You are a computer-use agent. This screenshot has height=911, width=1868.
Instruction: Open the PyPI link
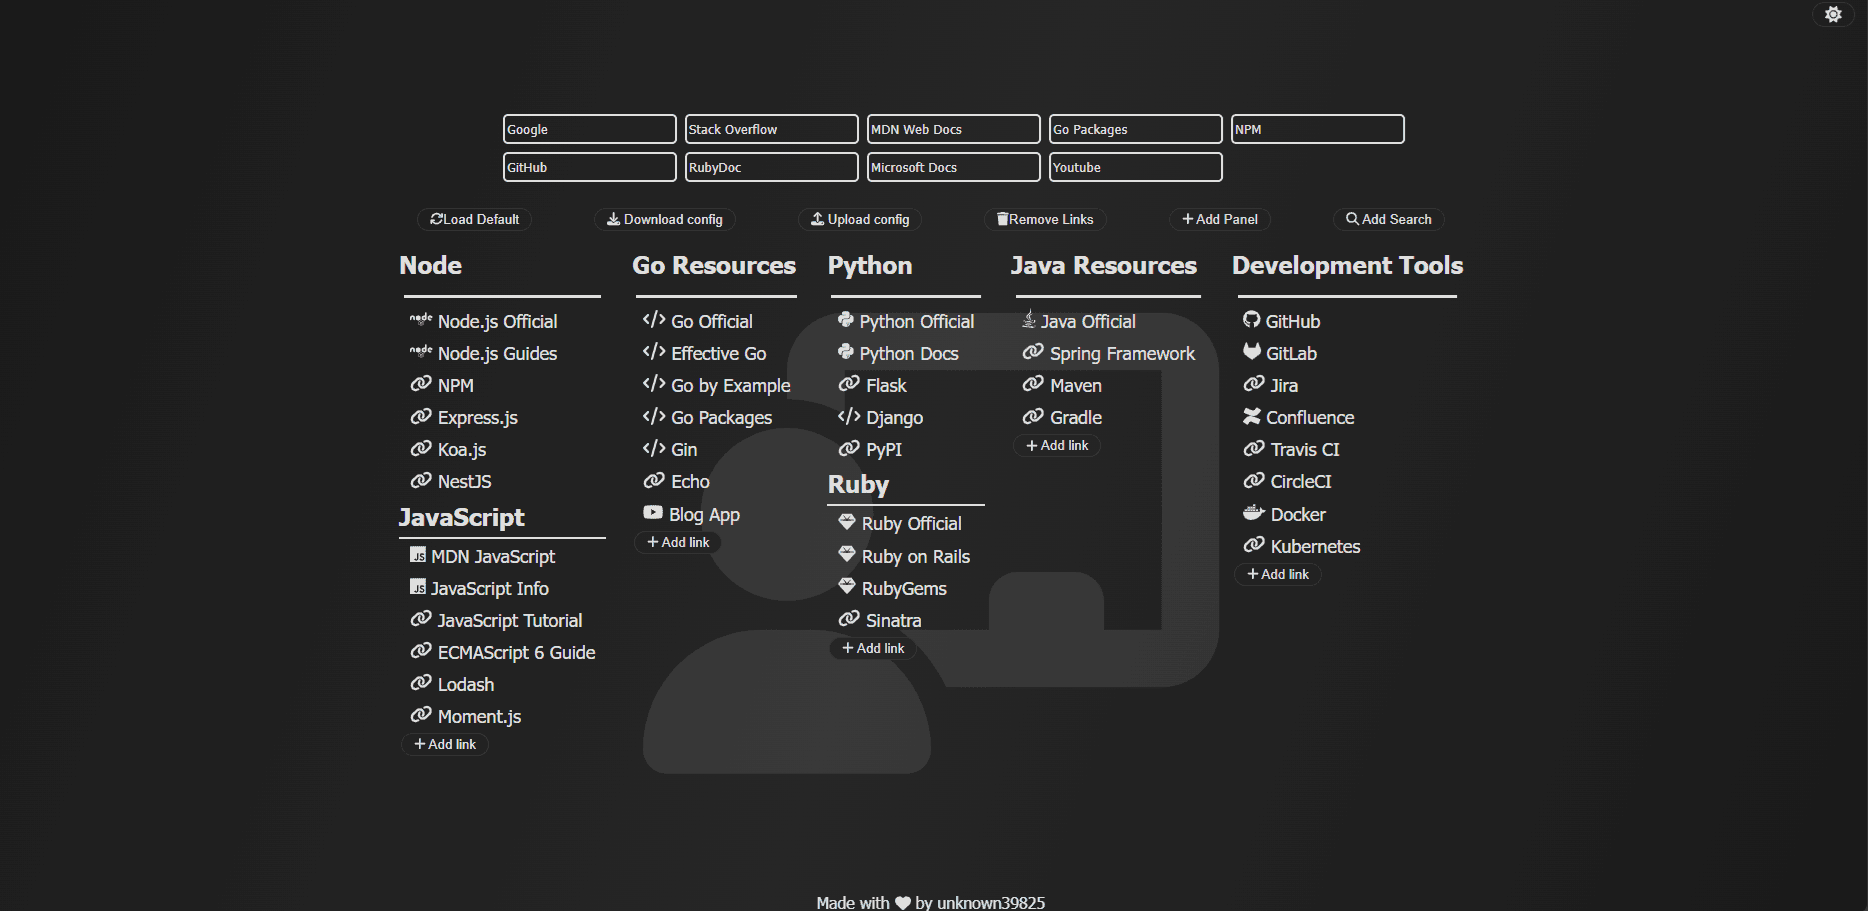(884, 450)
